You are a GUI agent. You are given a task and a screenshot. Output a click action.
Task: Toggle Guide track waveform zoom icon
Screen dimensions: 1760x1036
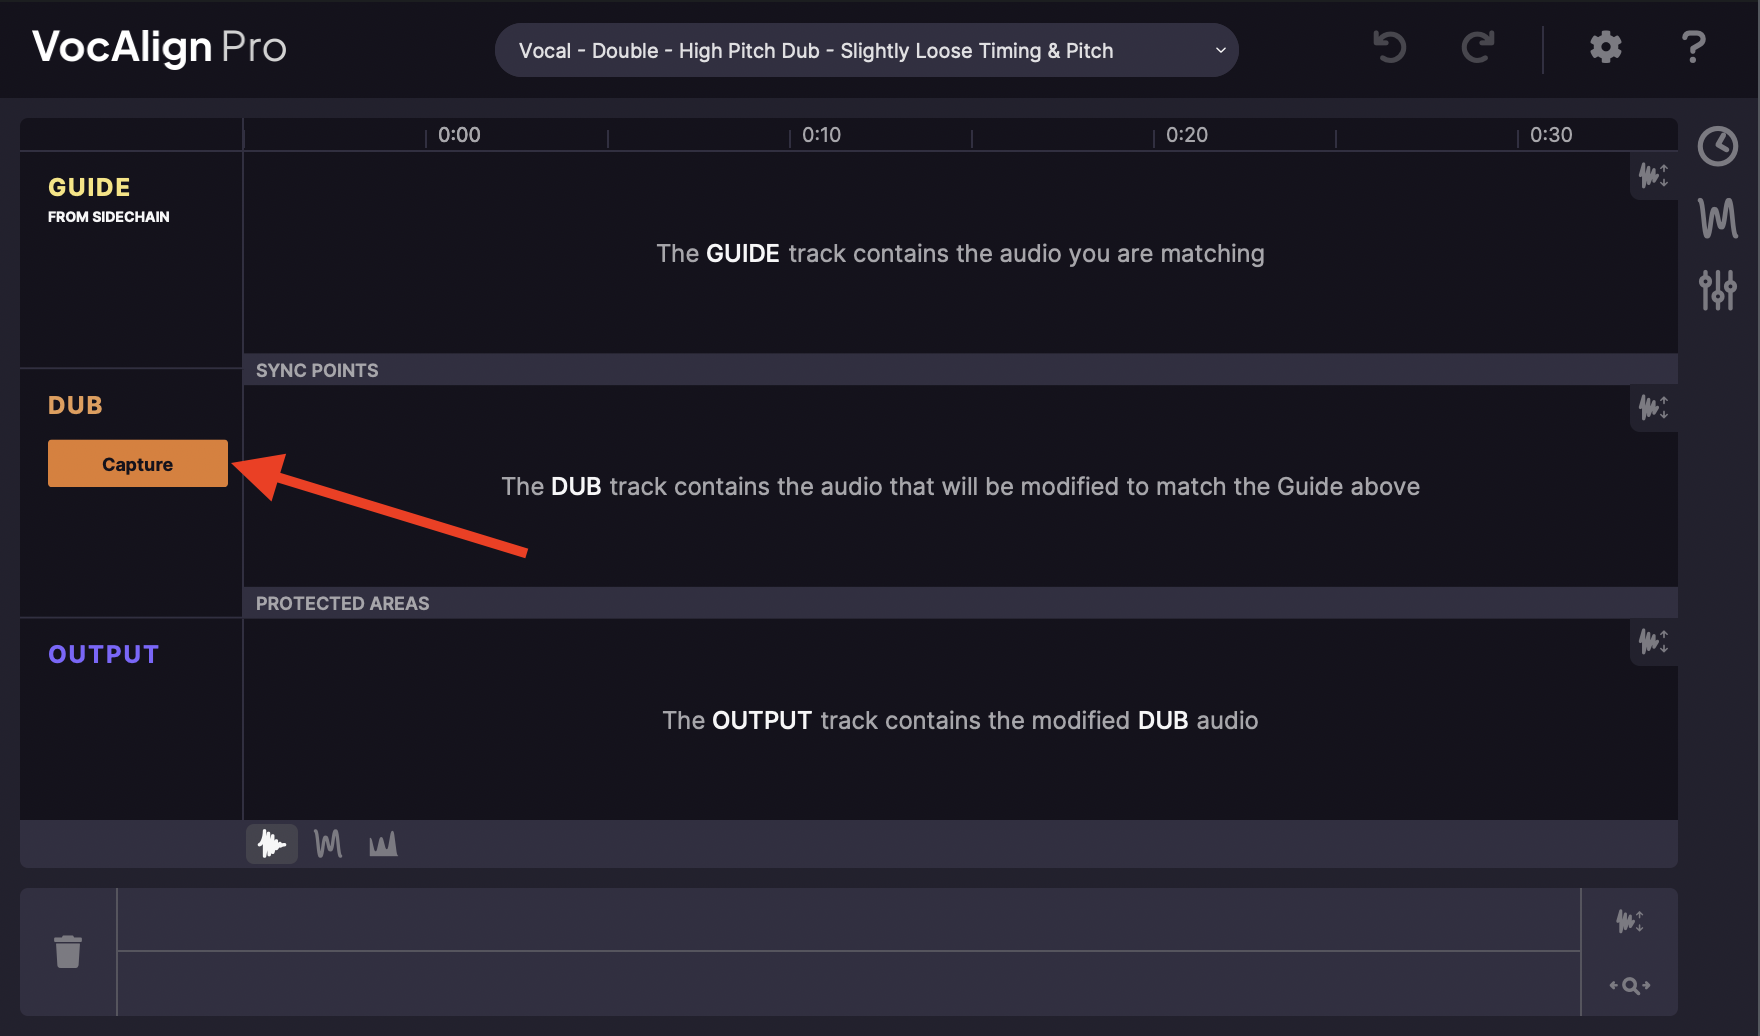(x=1653, y=176)
